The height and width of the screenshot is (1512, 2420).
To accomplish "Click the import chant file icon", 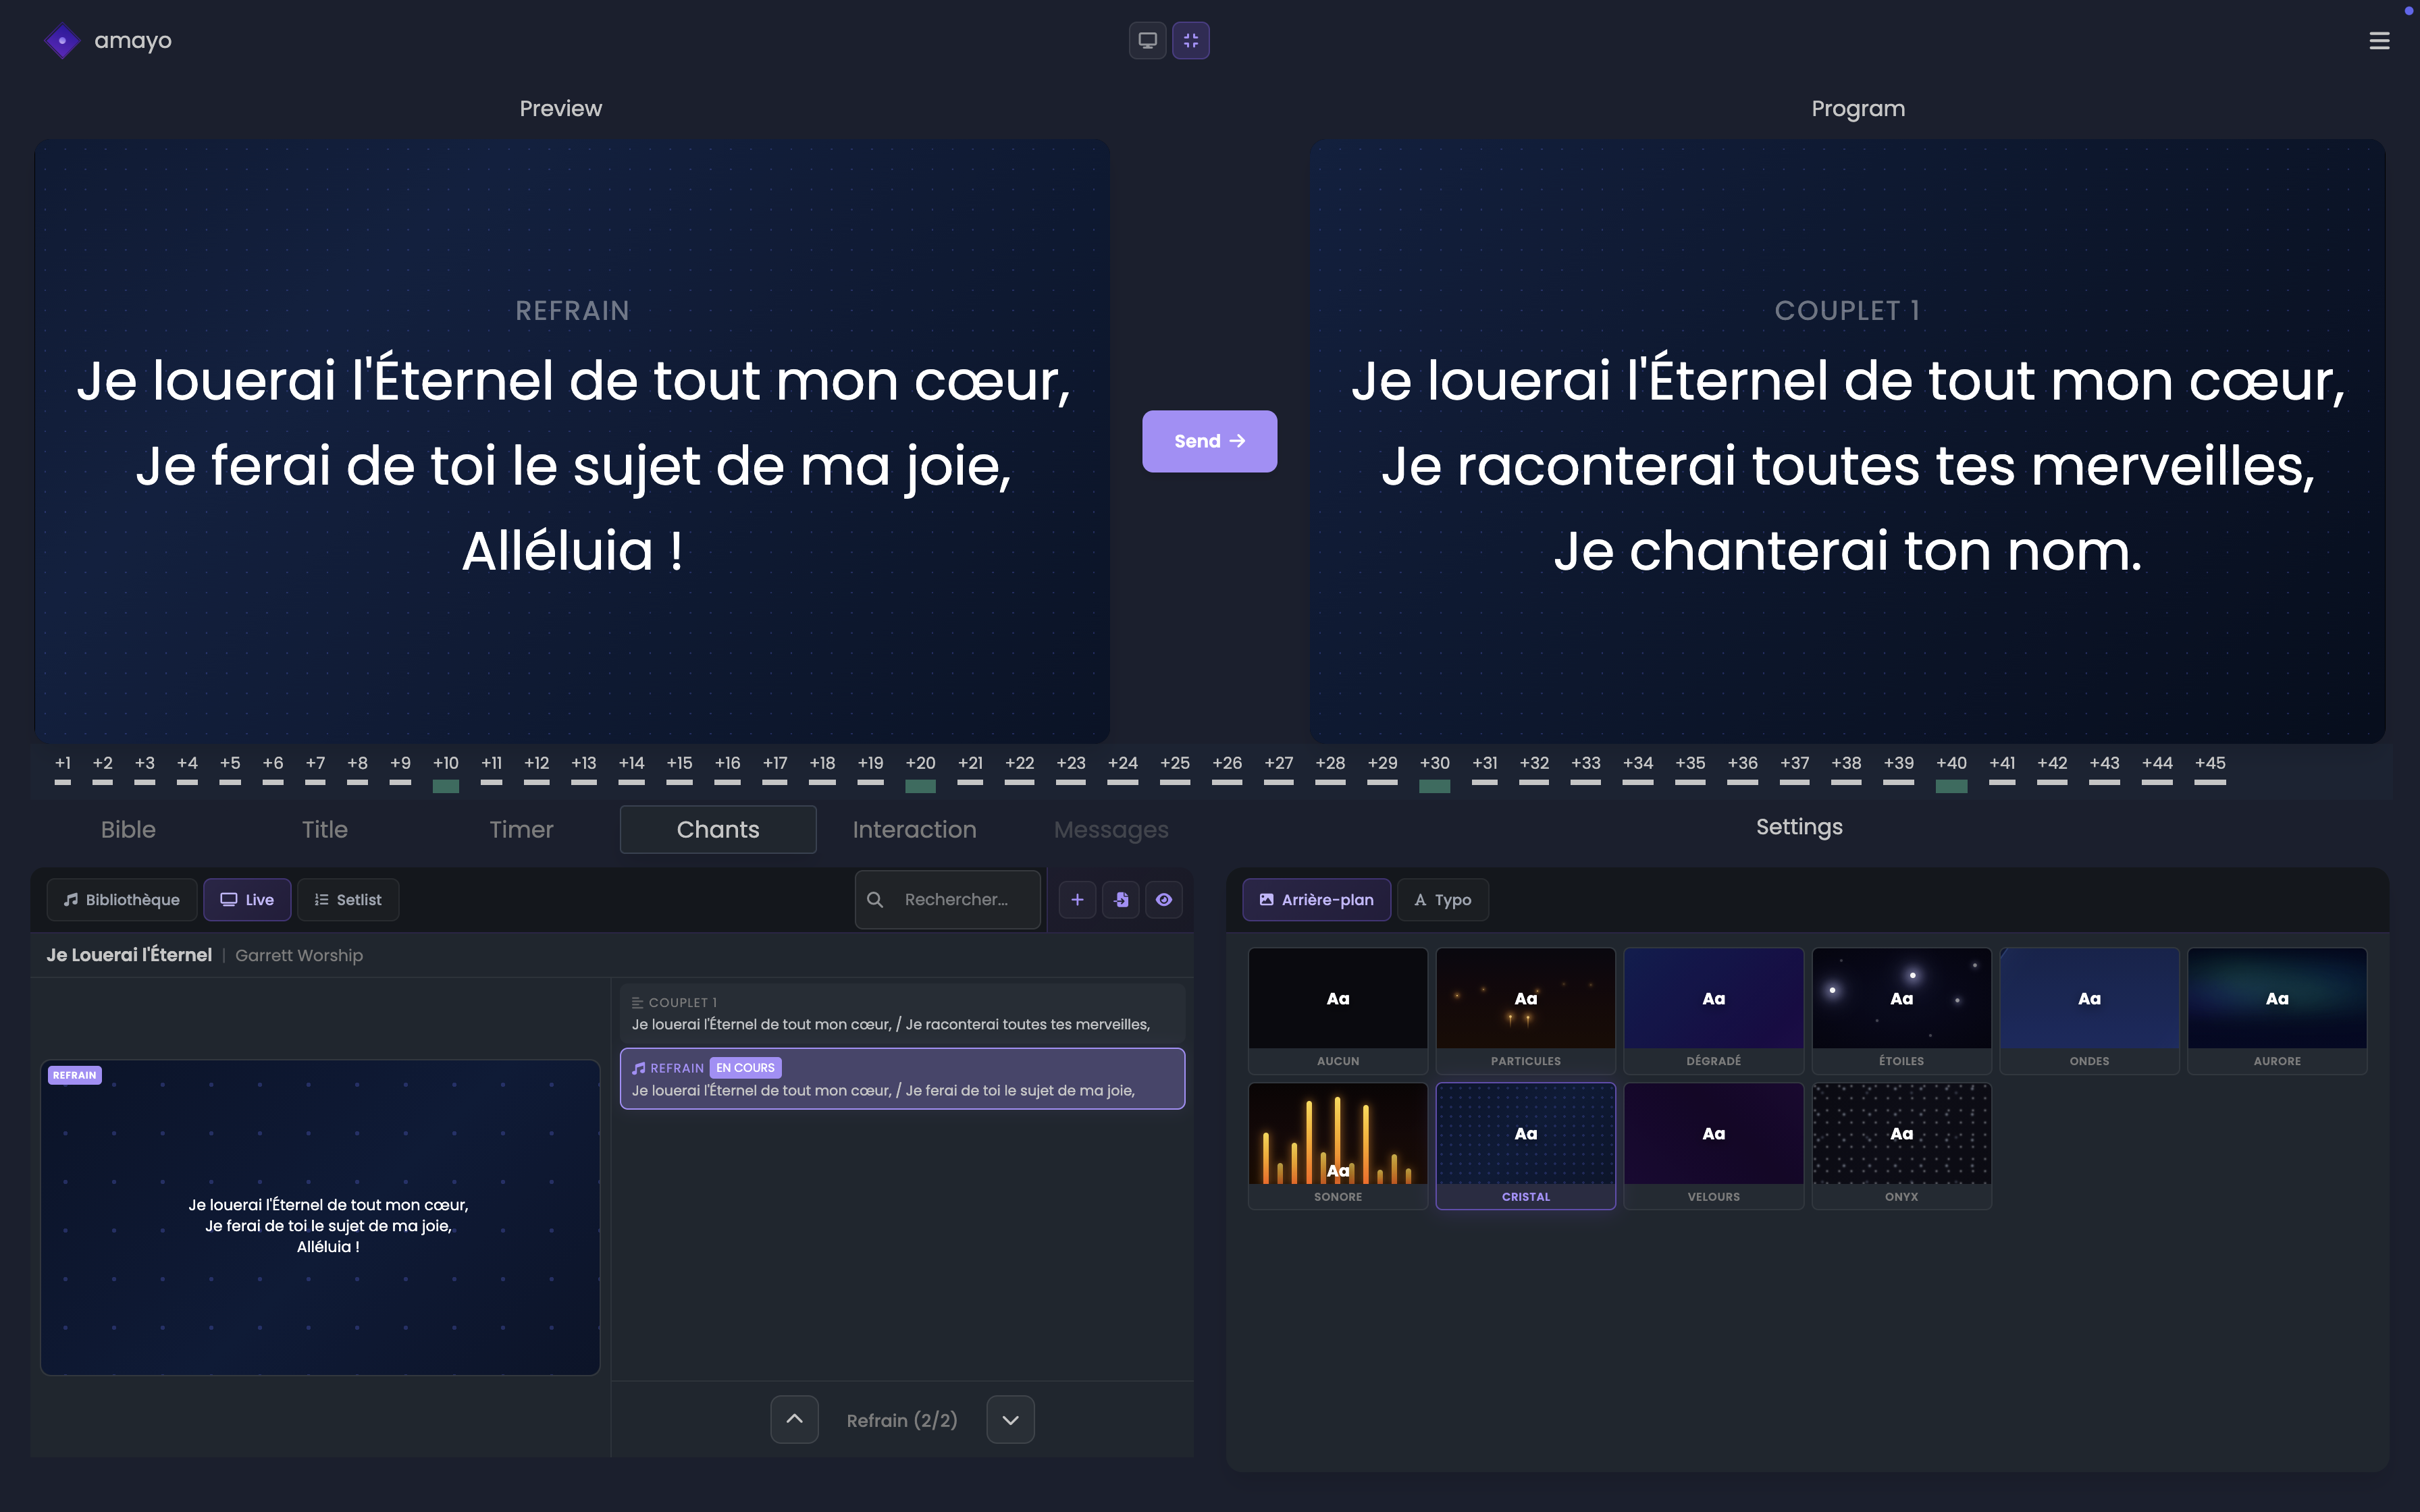I will 1120,899.
